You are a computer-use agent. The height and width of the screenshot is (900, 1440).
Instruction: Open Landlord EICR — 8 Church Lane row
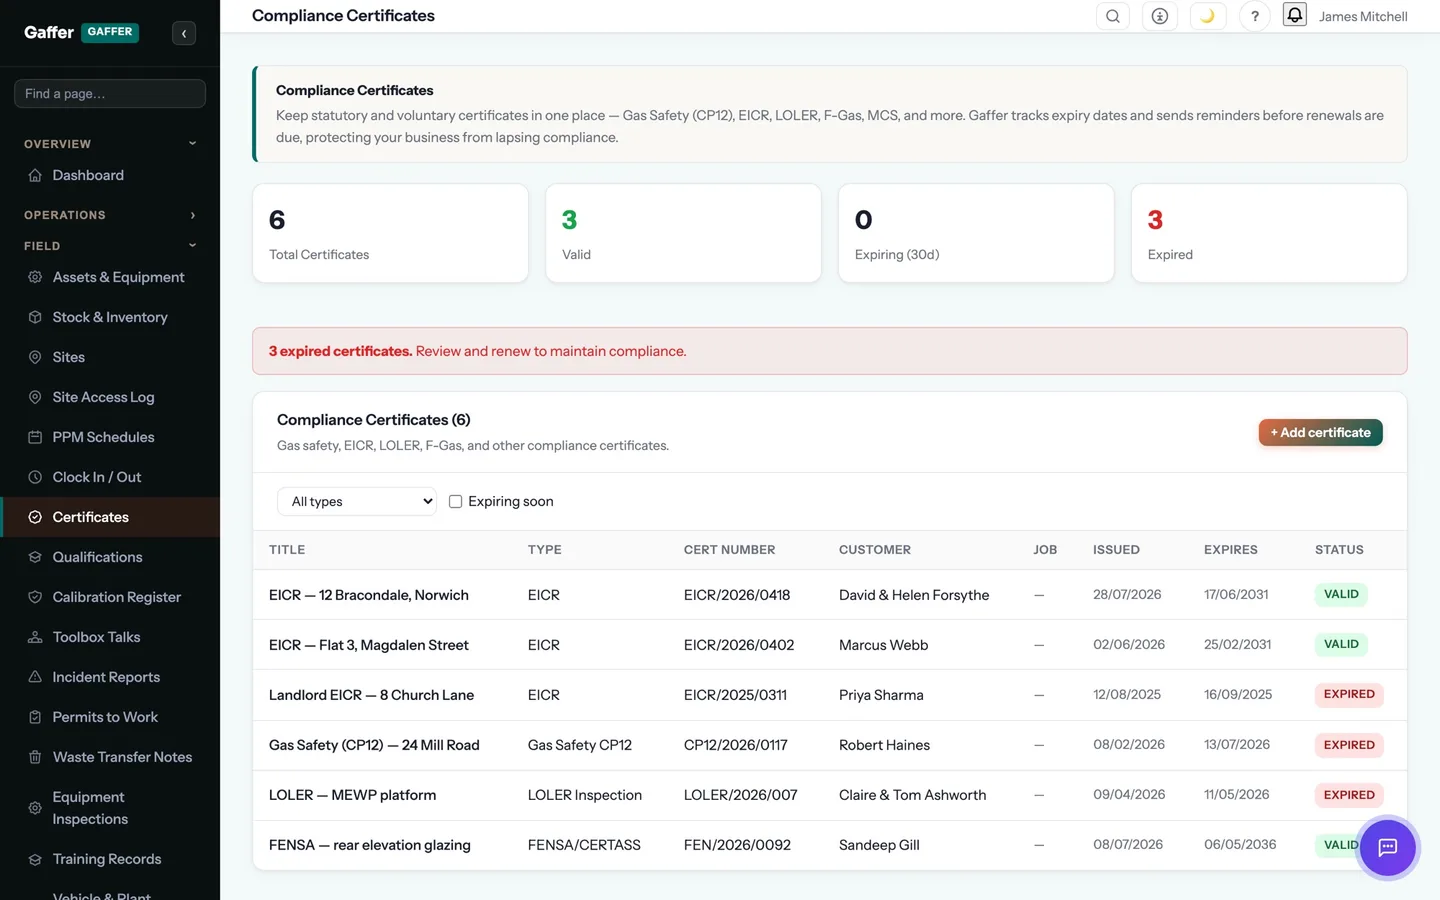829,695
